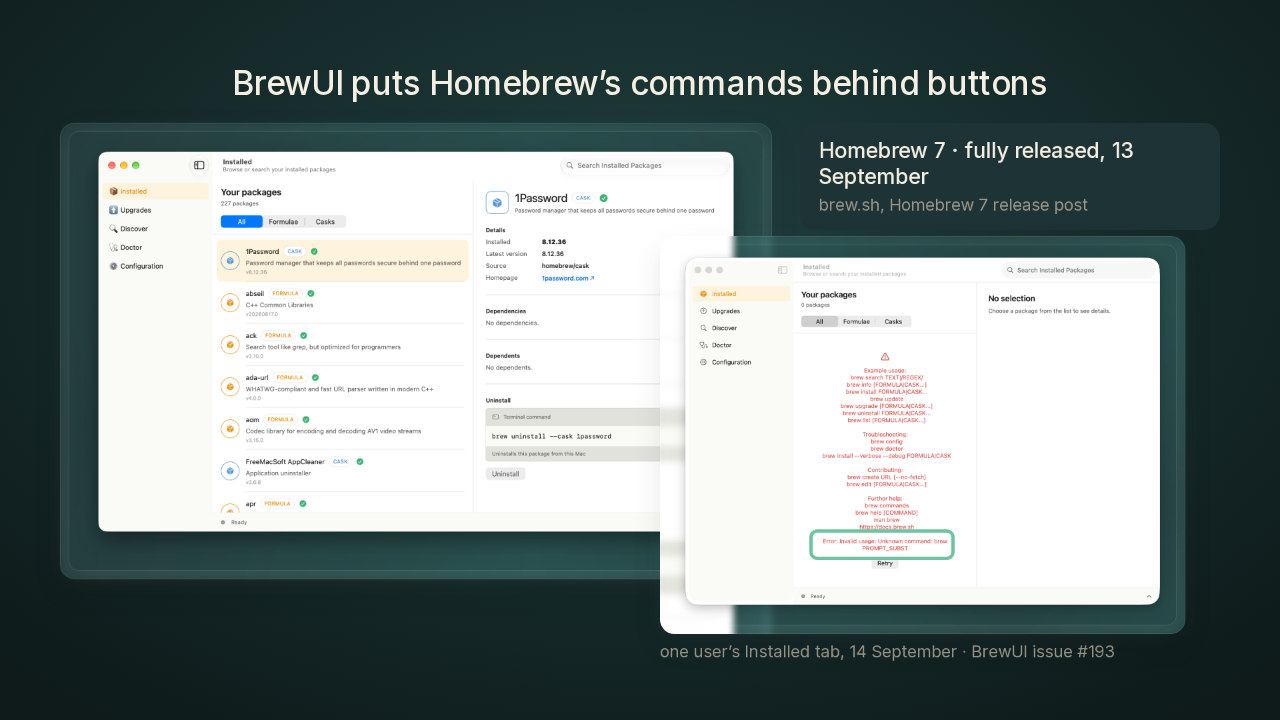Screen dimensions: 1280x720
Task: Switch to Casks segment in right window
Action: (x=893, y=322)
